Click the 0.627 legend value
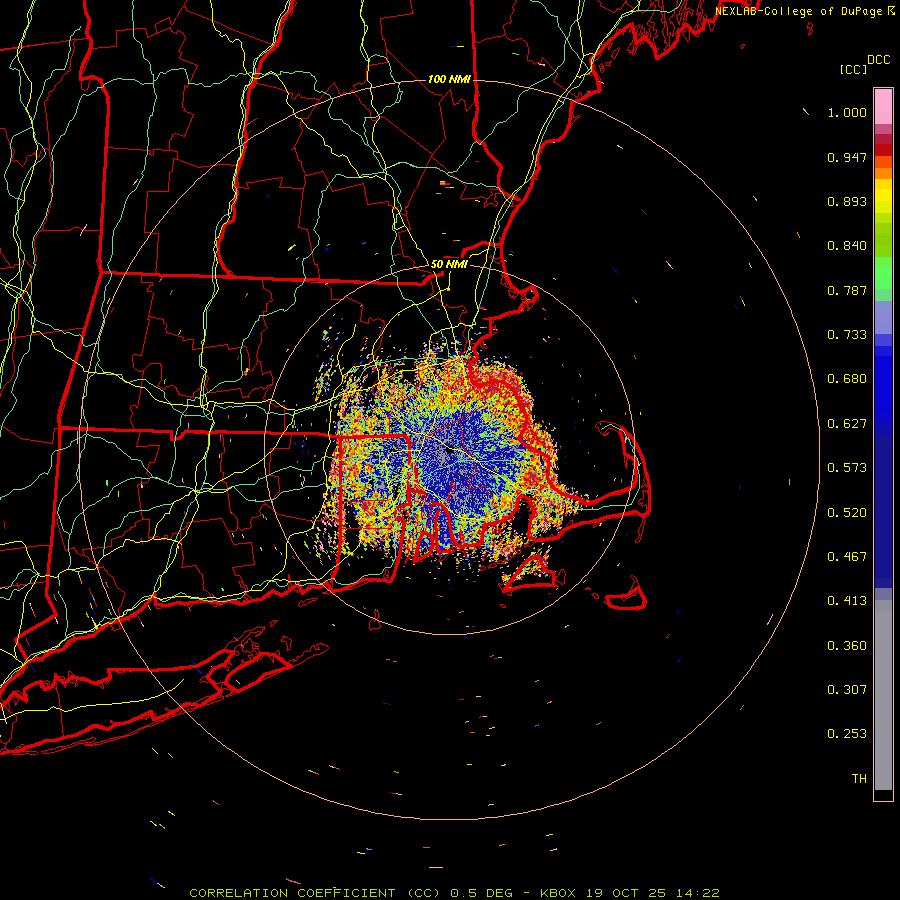900x900 pixels. [847, 424]
